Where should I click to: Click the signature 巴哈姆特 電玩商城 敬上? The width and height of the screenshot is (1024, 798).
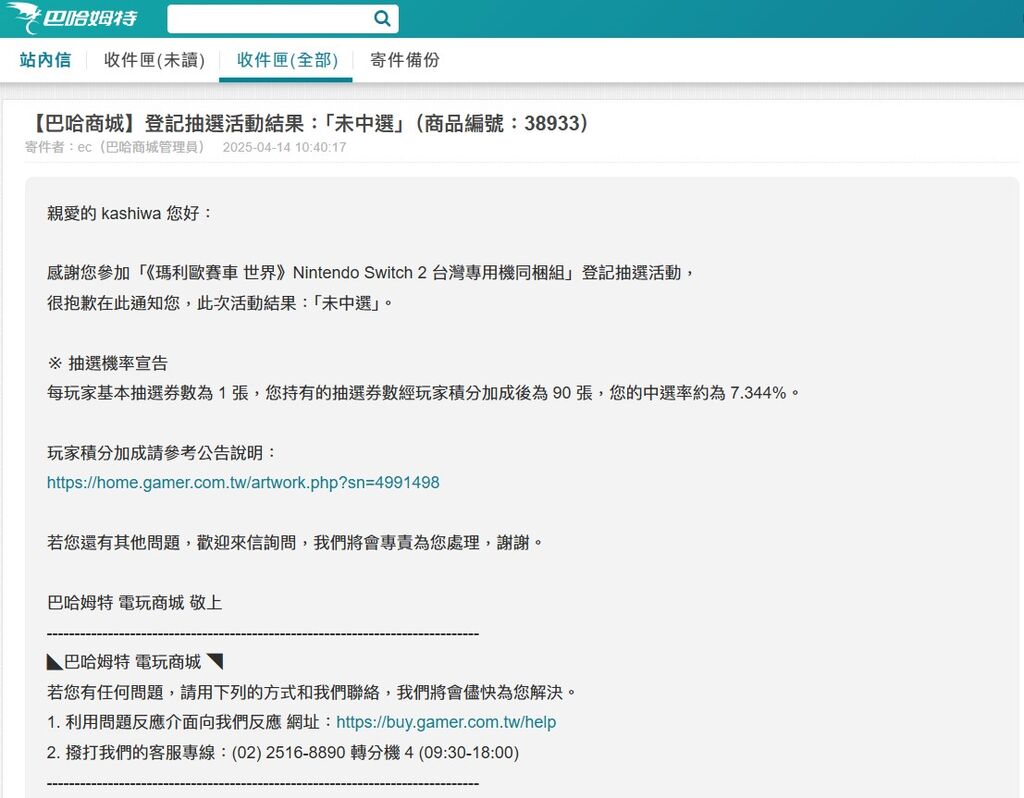pyautogui.click(x=135, y=602)
